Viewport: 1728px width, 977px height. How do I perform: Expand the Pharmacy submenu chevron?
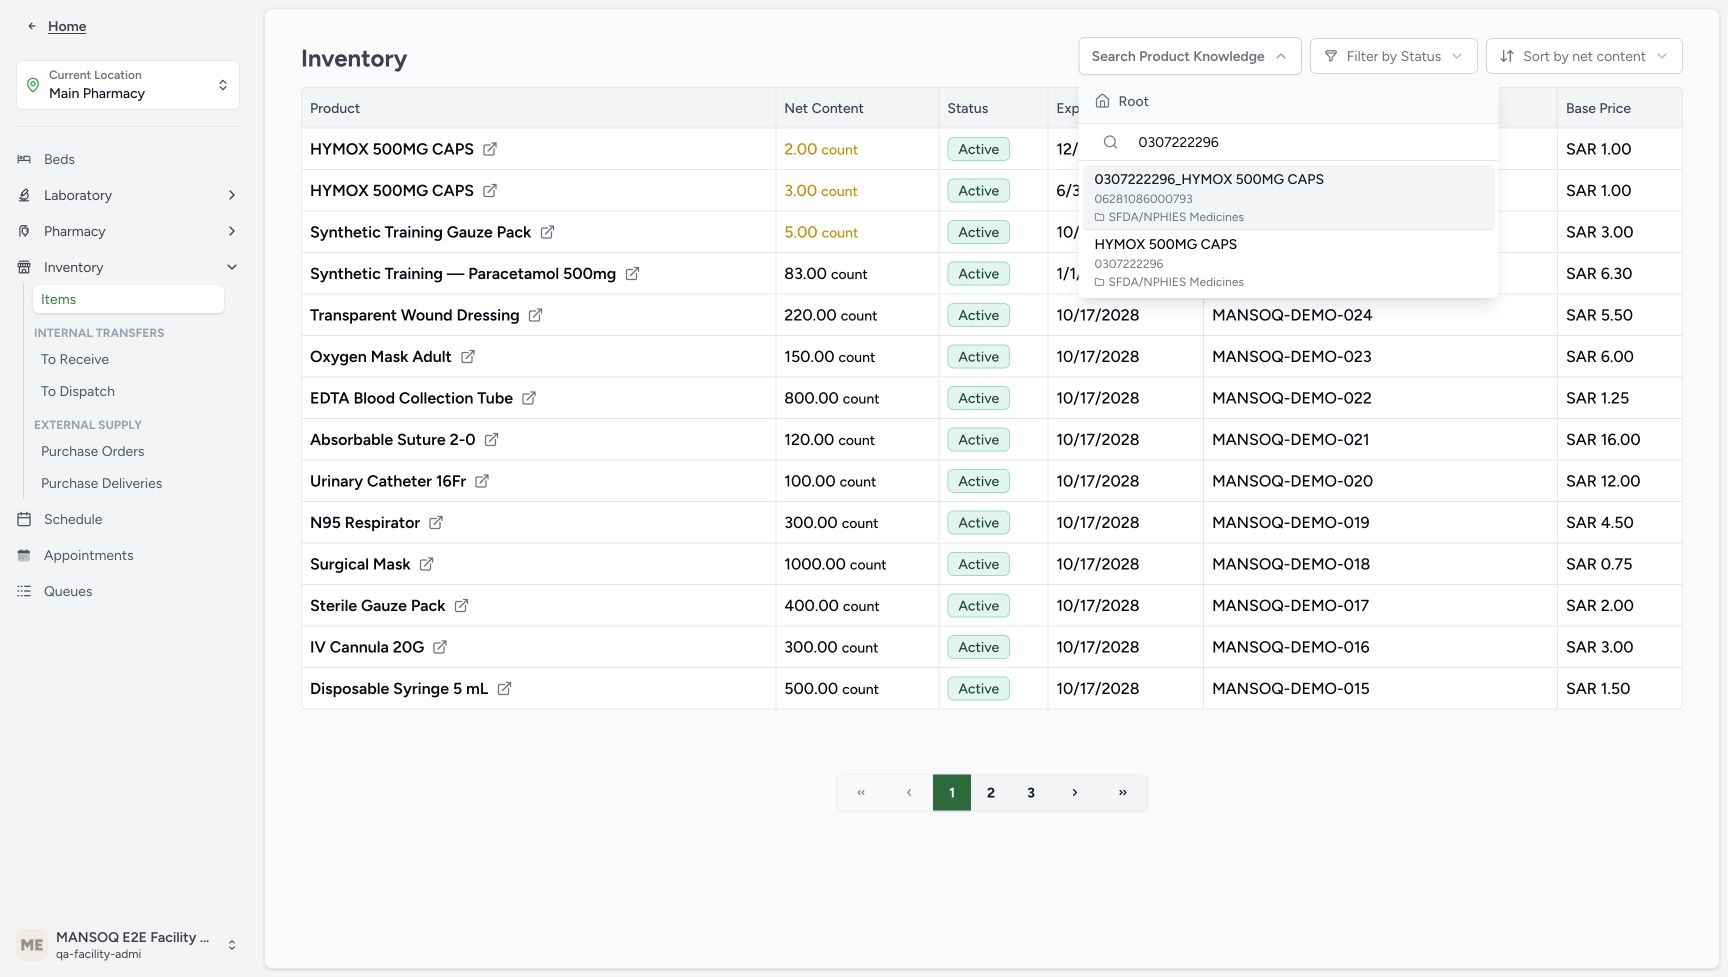[232, 231]
